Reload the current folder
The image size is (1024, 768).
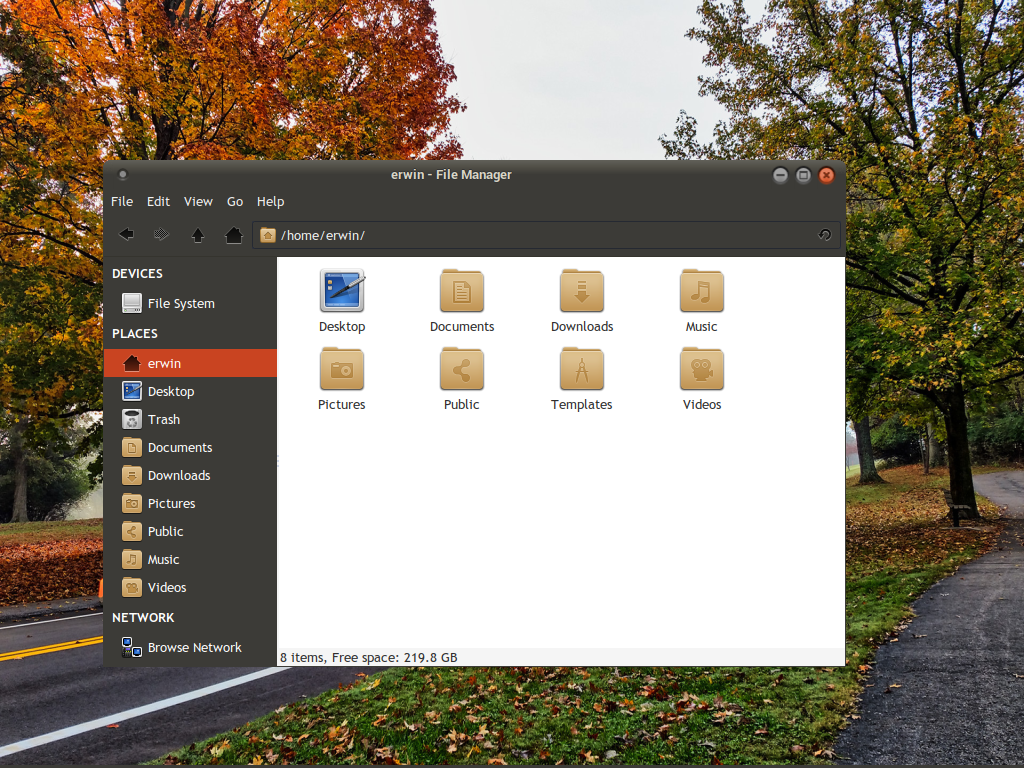point(825,235)
